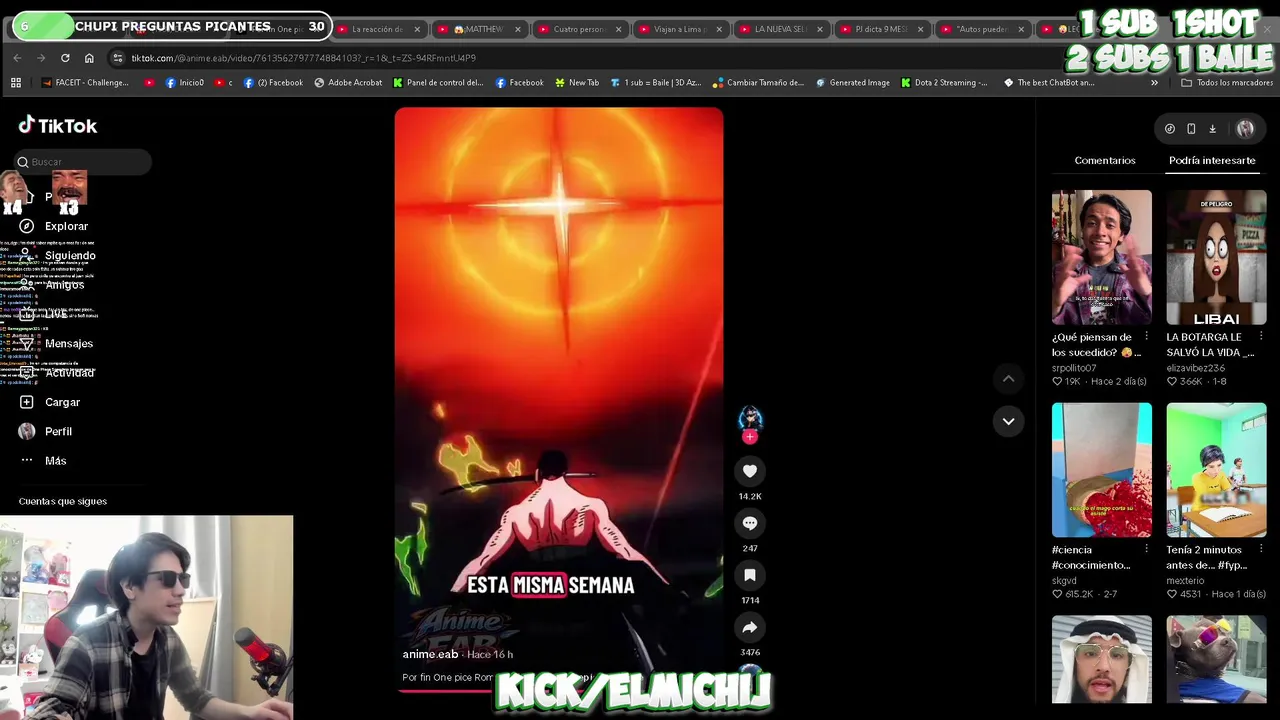Switch to La reacción de browser tab
Viewport: 1280px width, 720px height.
click(x=377, y=29)
